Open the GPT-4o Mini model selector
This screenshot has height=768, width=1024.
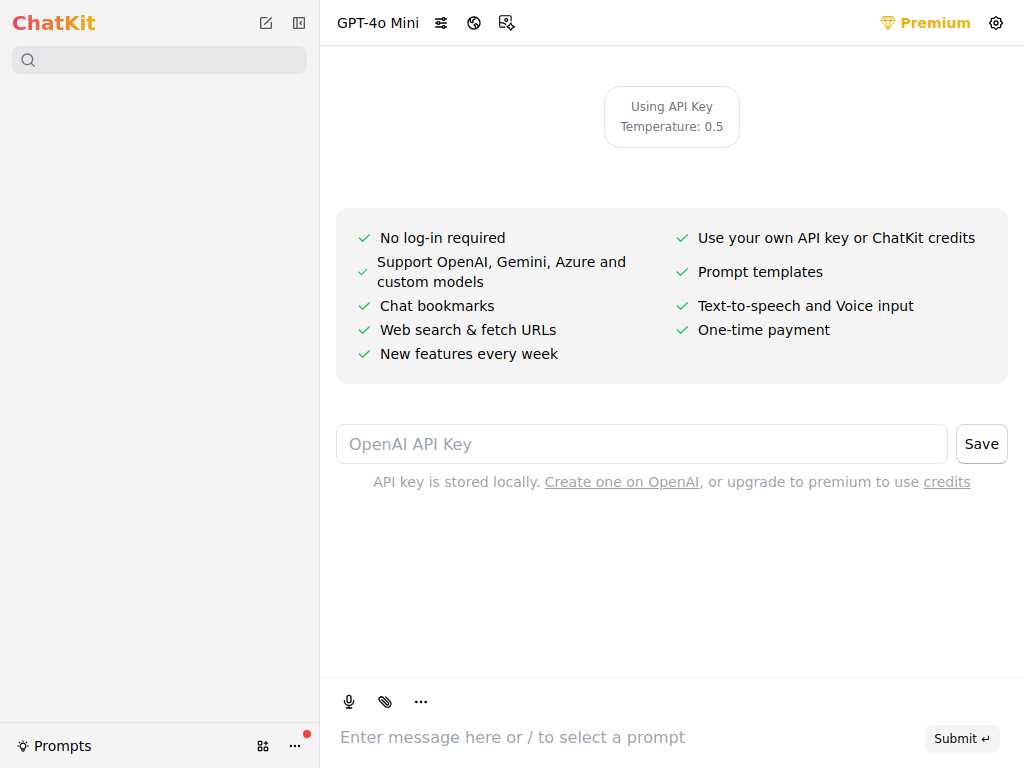click(x=377, y=23)
